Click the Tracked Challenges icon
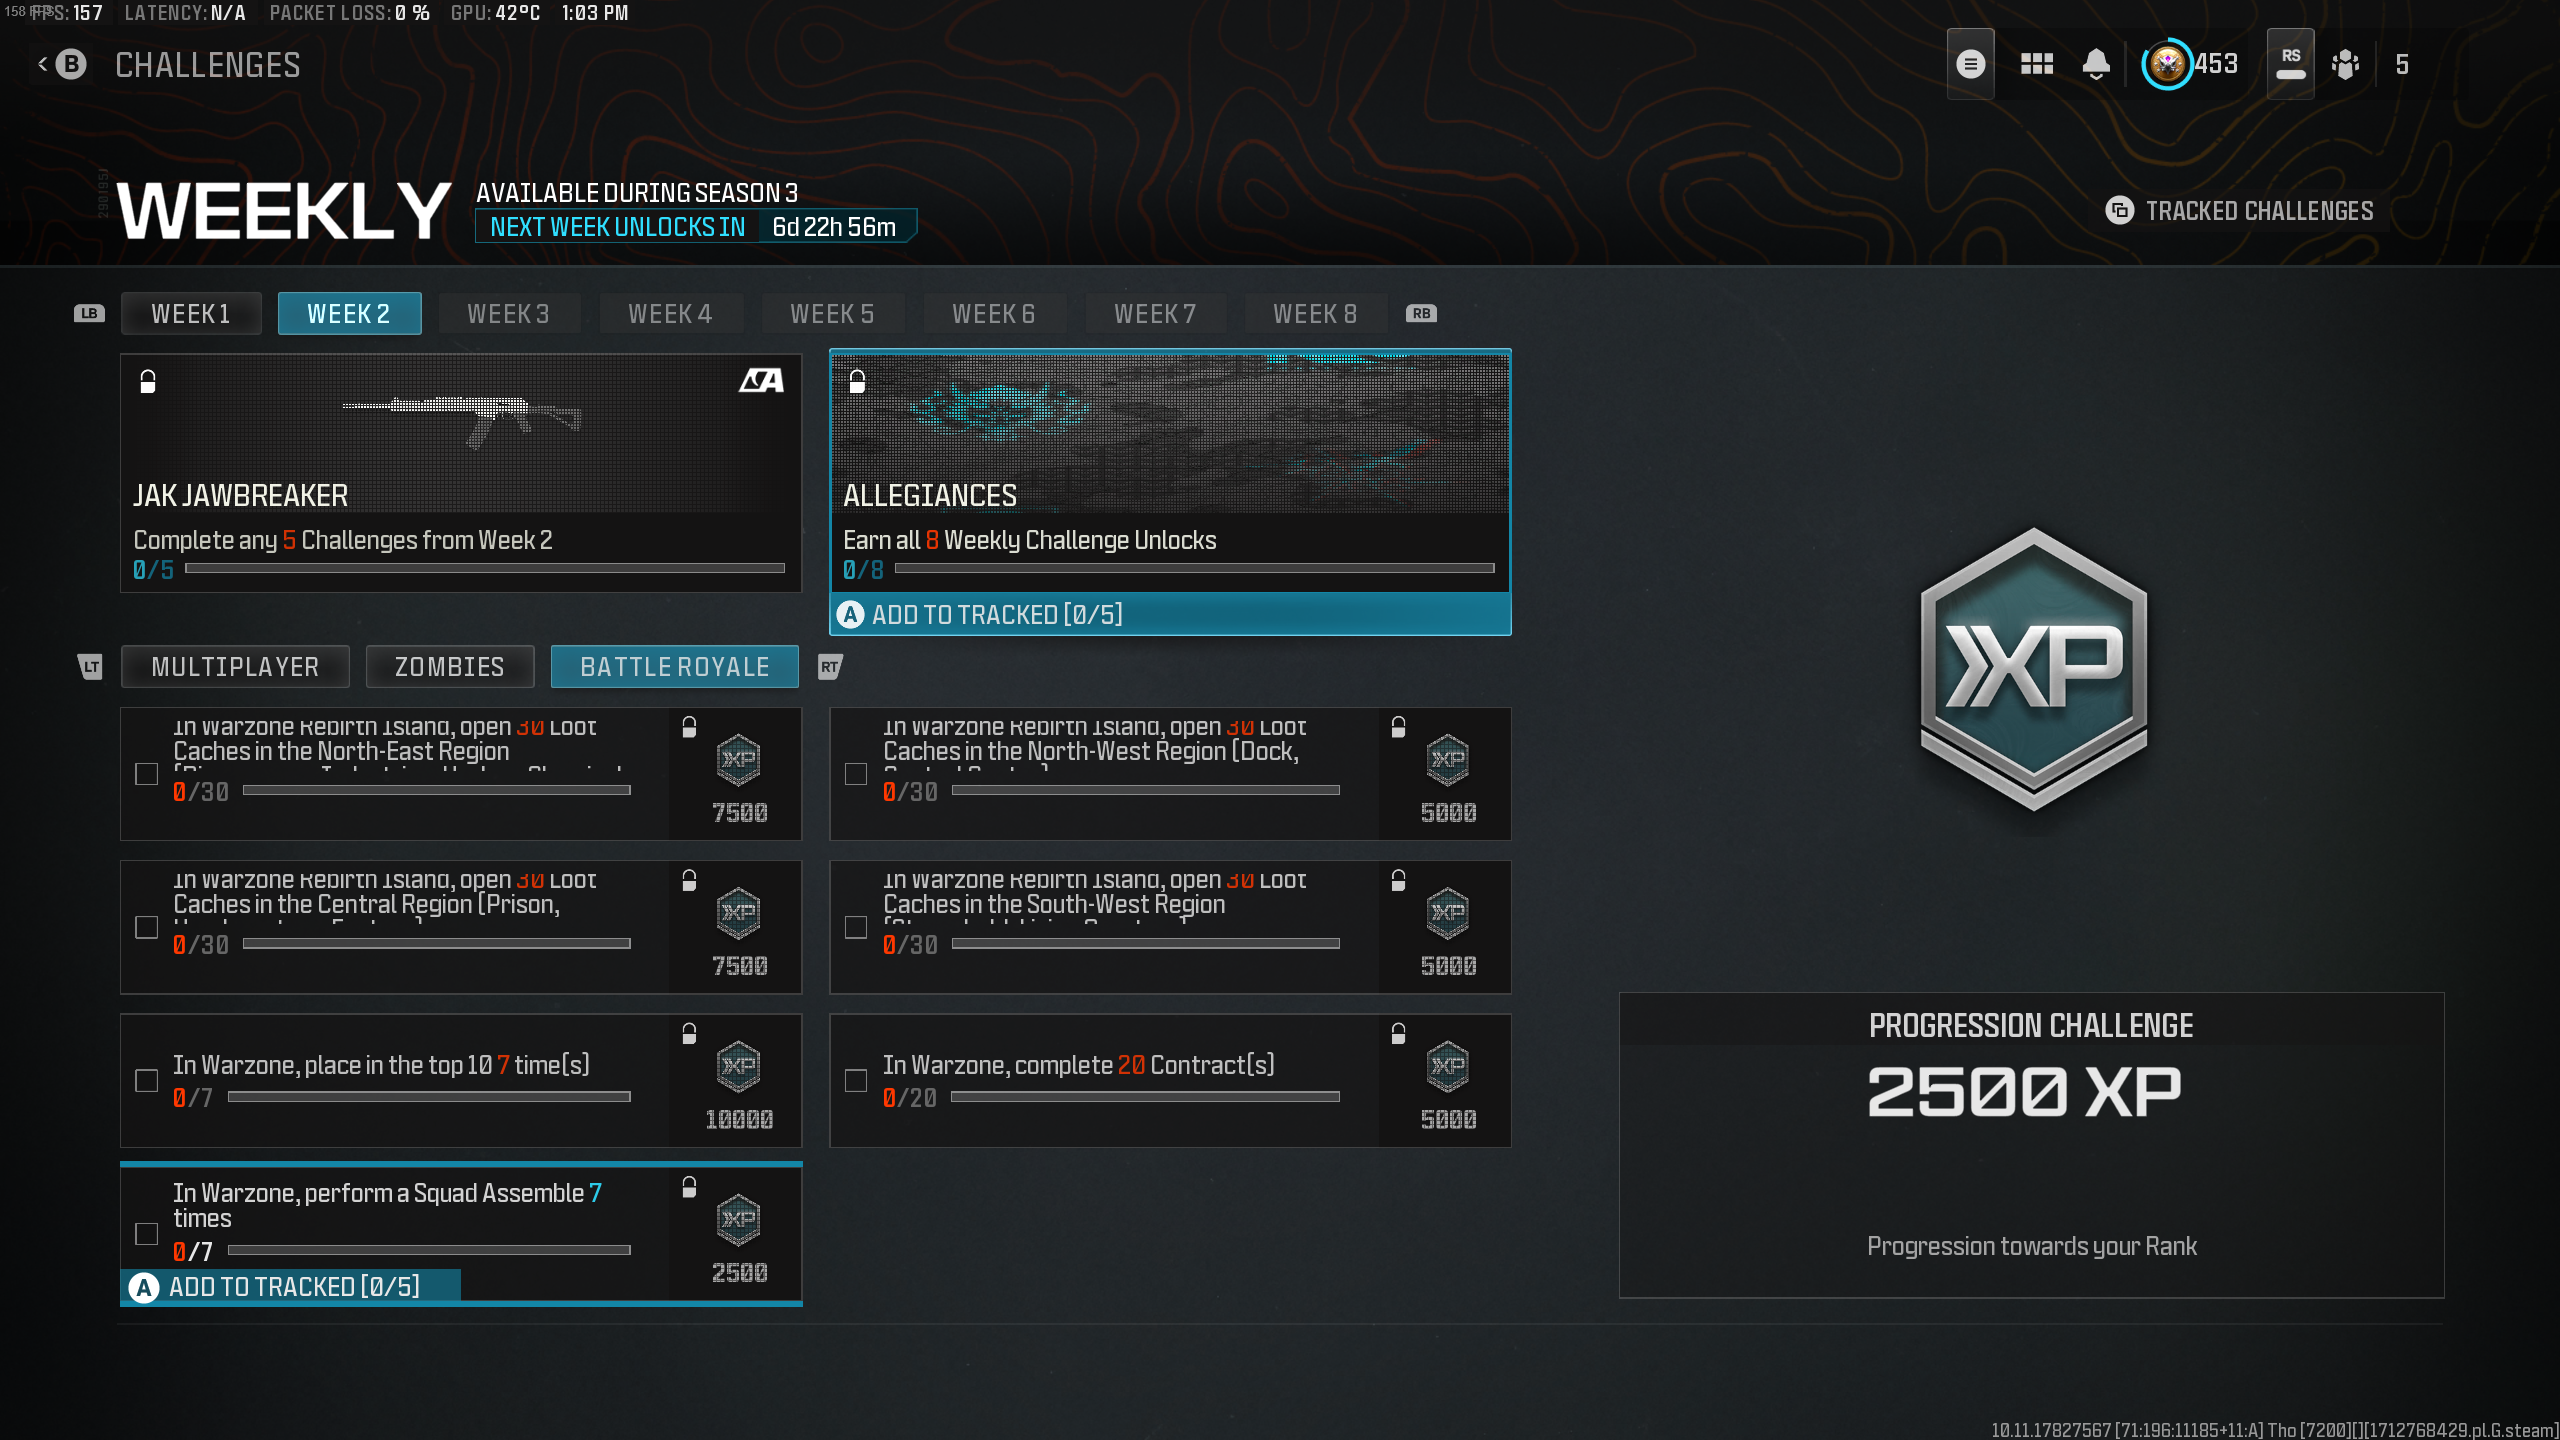This screenshot has width=2560, height=1440. (2121, 211)
